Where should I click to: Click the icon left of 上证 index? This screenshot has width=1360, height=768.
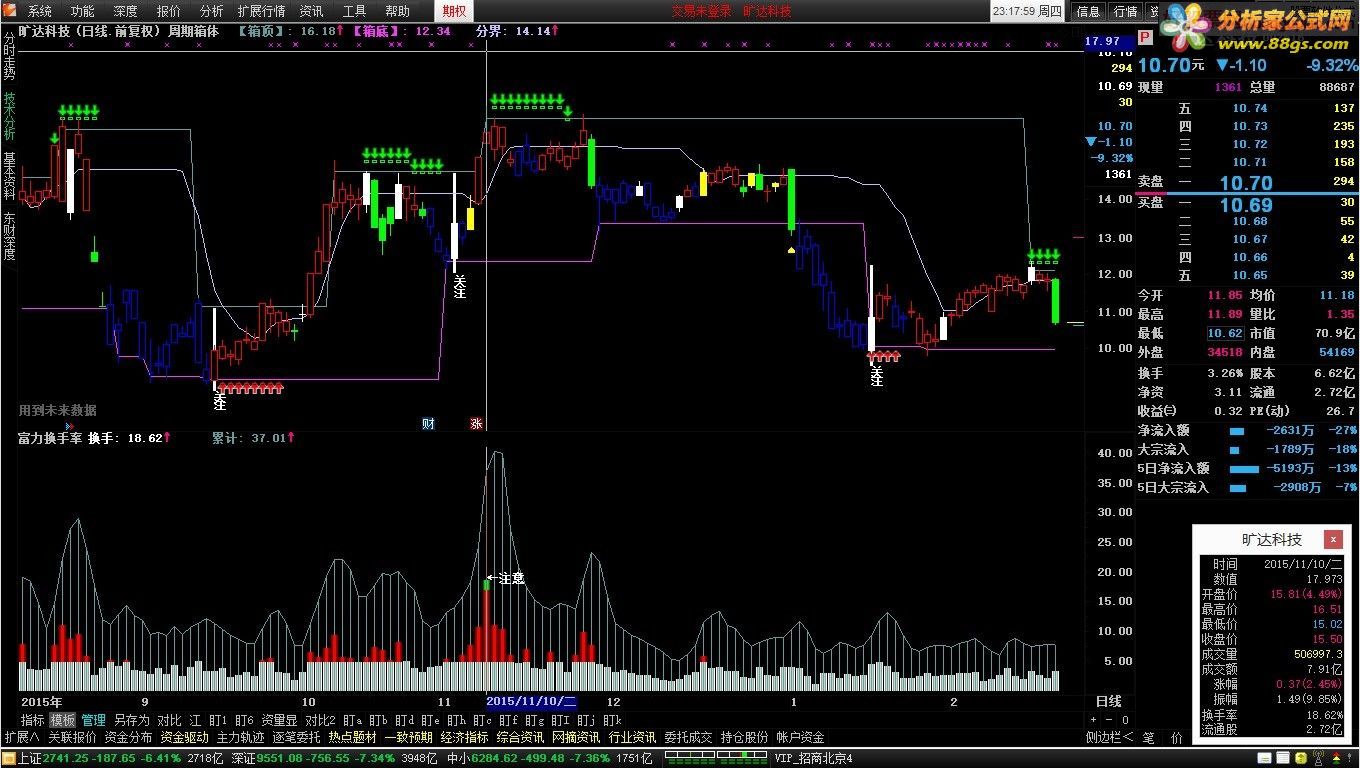(8, 759)
